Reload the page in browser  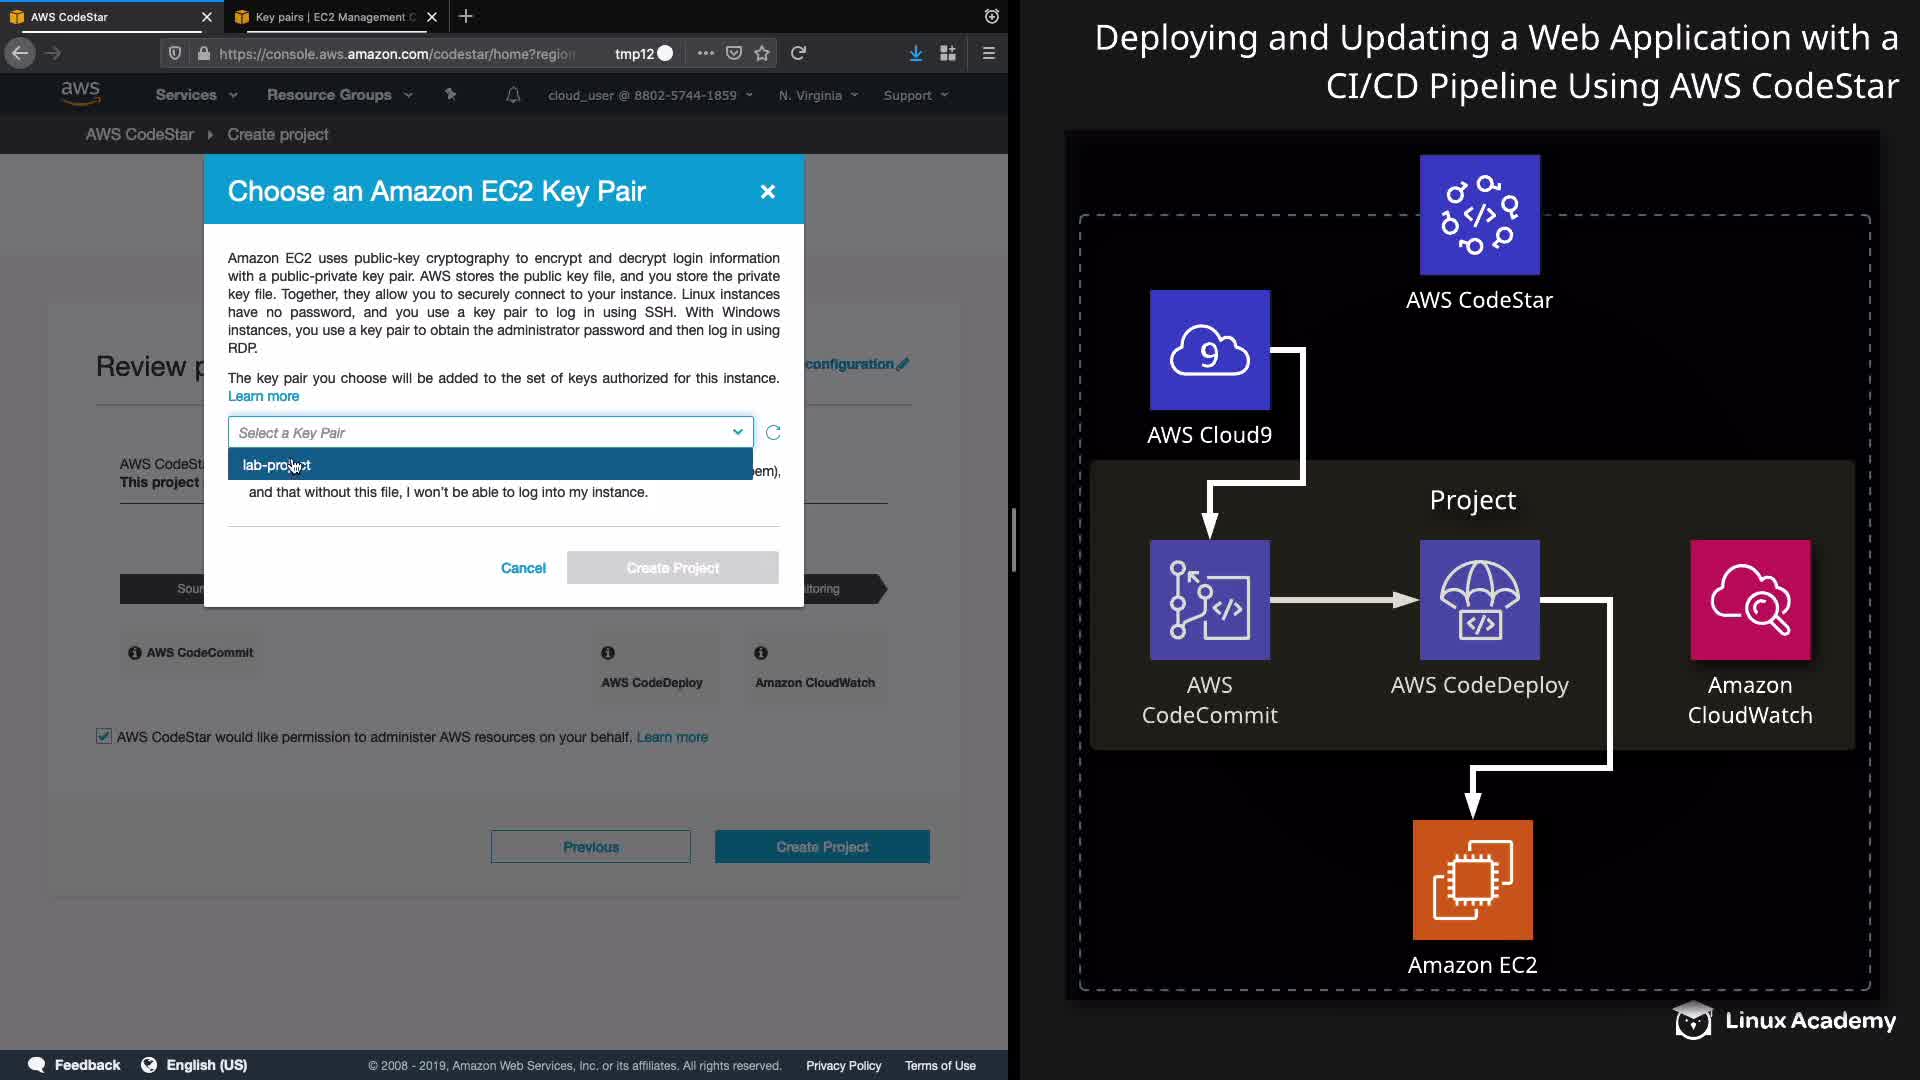798,53
